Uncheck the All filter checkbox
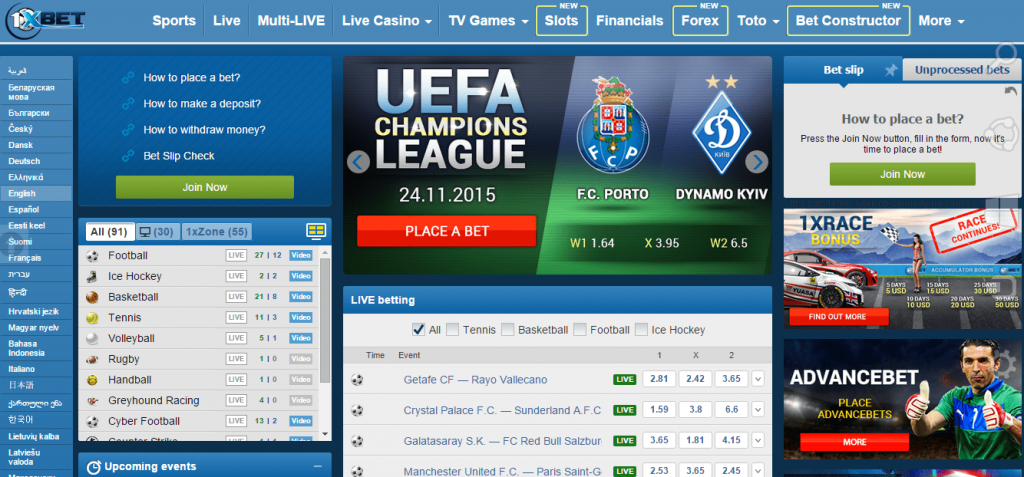The height and width of the screenshot is (477, 1024). click(x=418, y=329)
